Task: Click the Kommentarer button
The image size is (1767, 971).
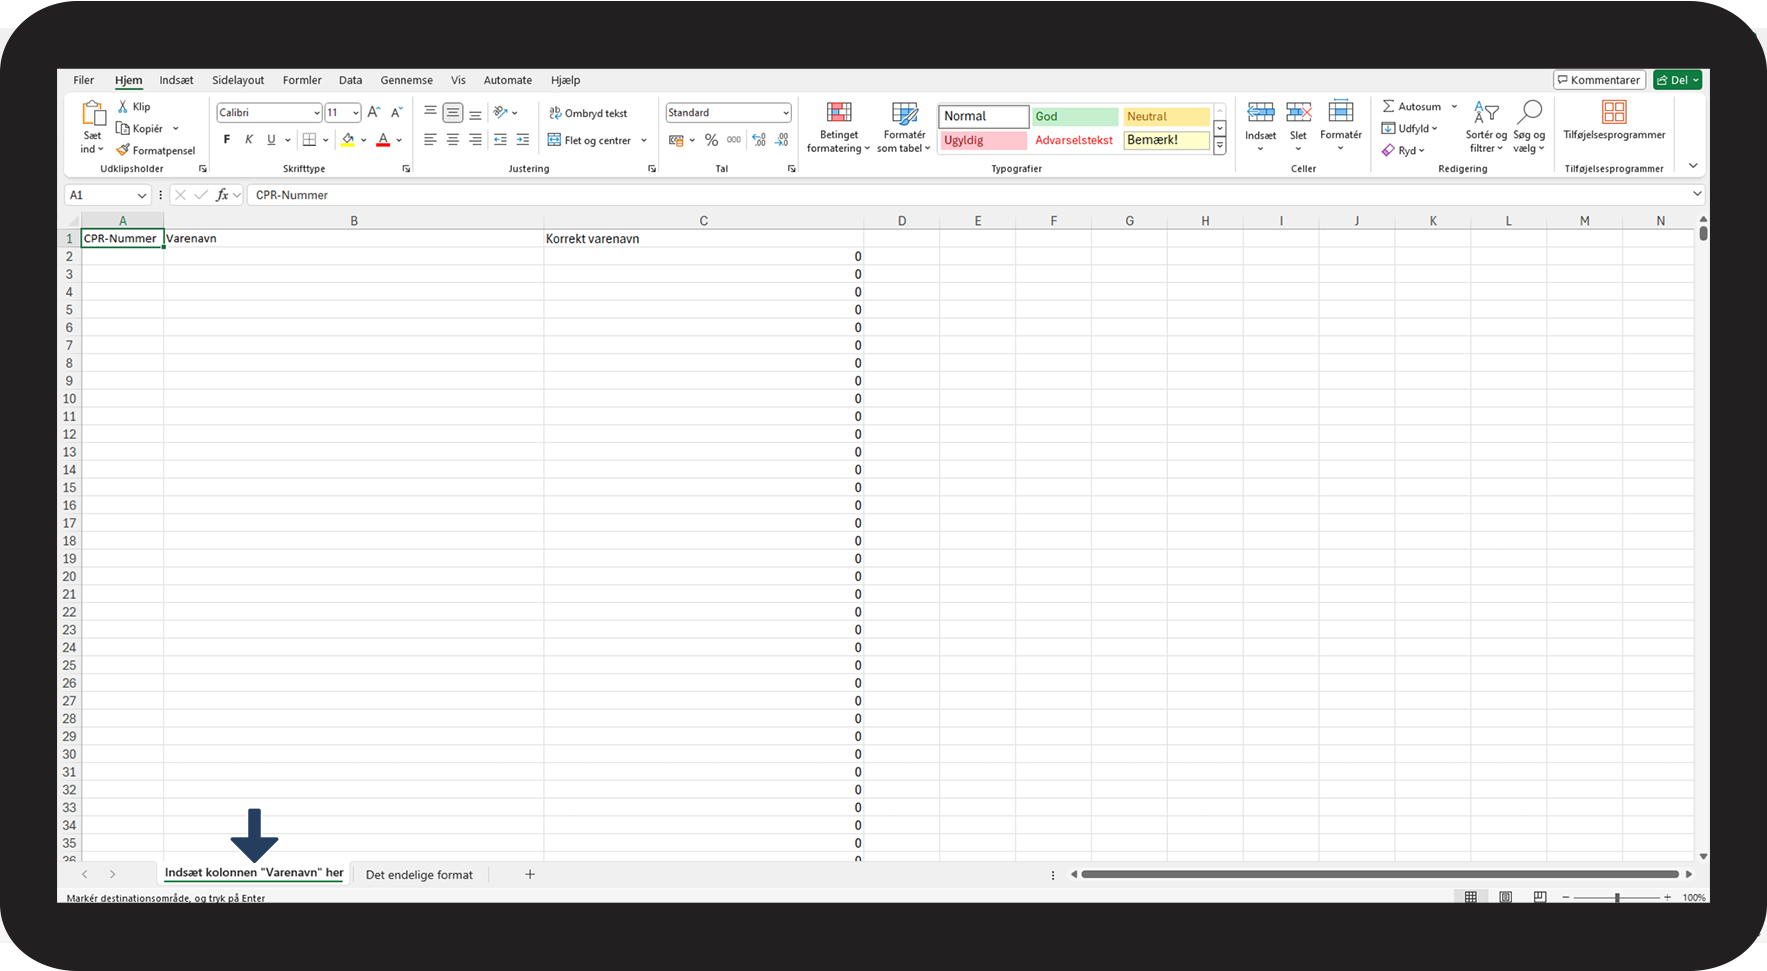Action: [1598, 80]
